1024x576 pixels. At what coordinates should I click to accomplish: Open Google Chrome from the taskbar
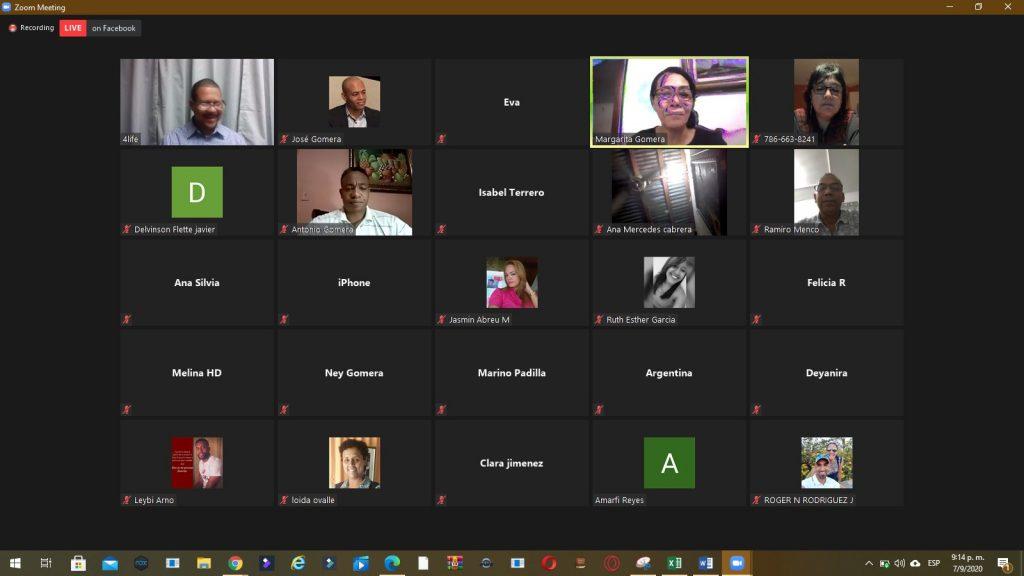coord(235,563)
